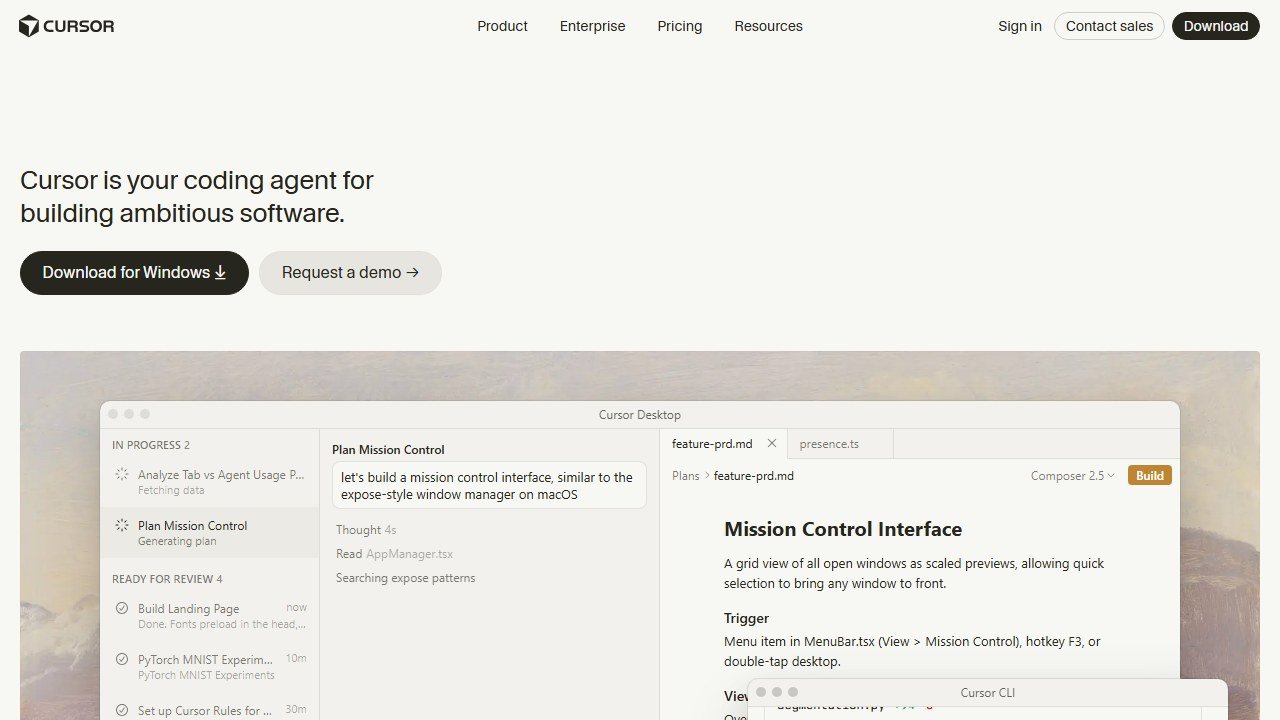Image resolution: width=1280 pixels, height=720 pixels.
Task: Click the Sign in link
Action: [x=1020, y=26]
